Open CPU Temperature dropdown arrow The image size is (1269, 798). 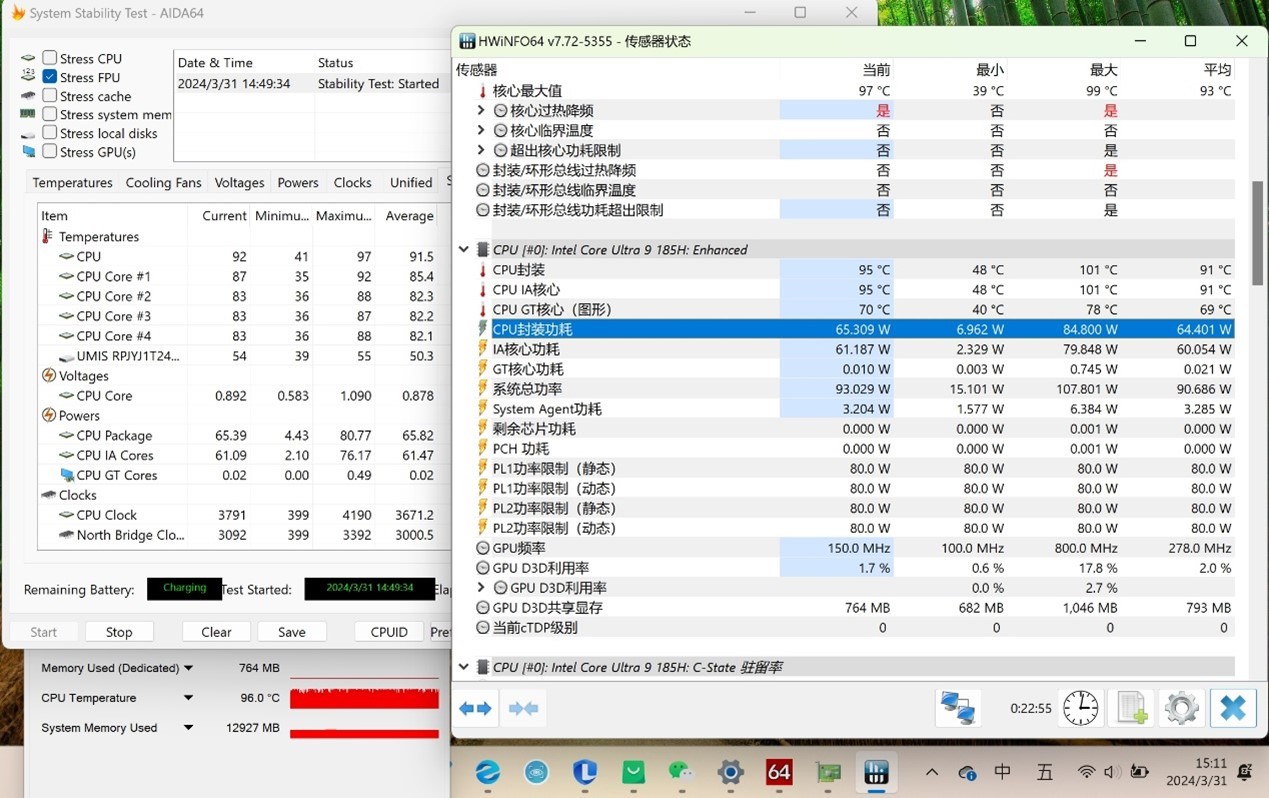188,698
